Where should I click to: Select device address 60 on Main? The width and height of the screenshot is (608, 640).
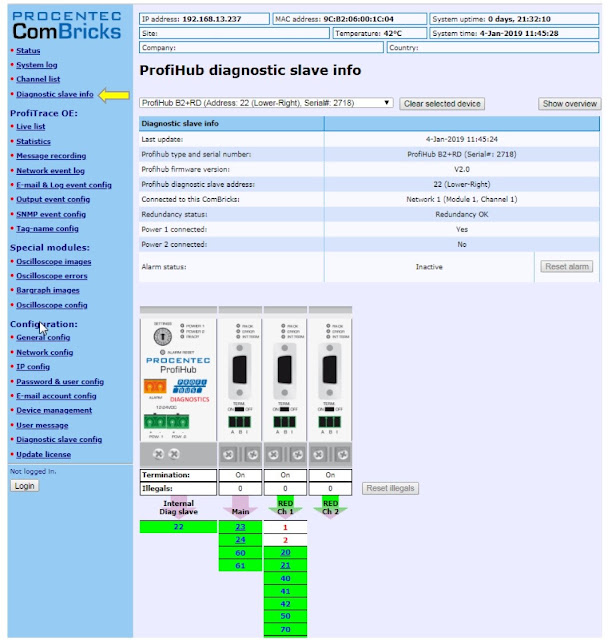pos(240,553)
